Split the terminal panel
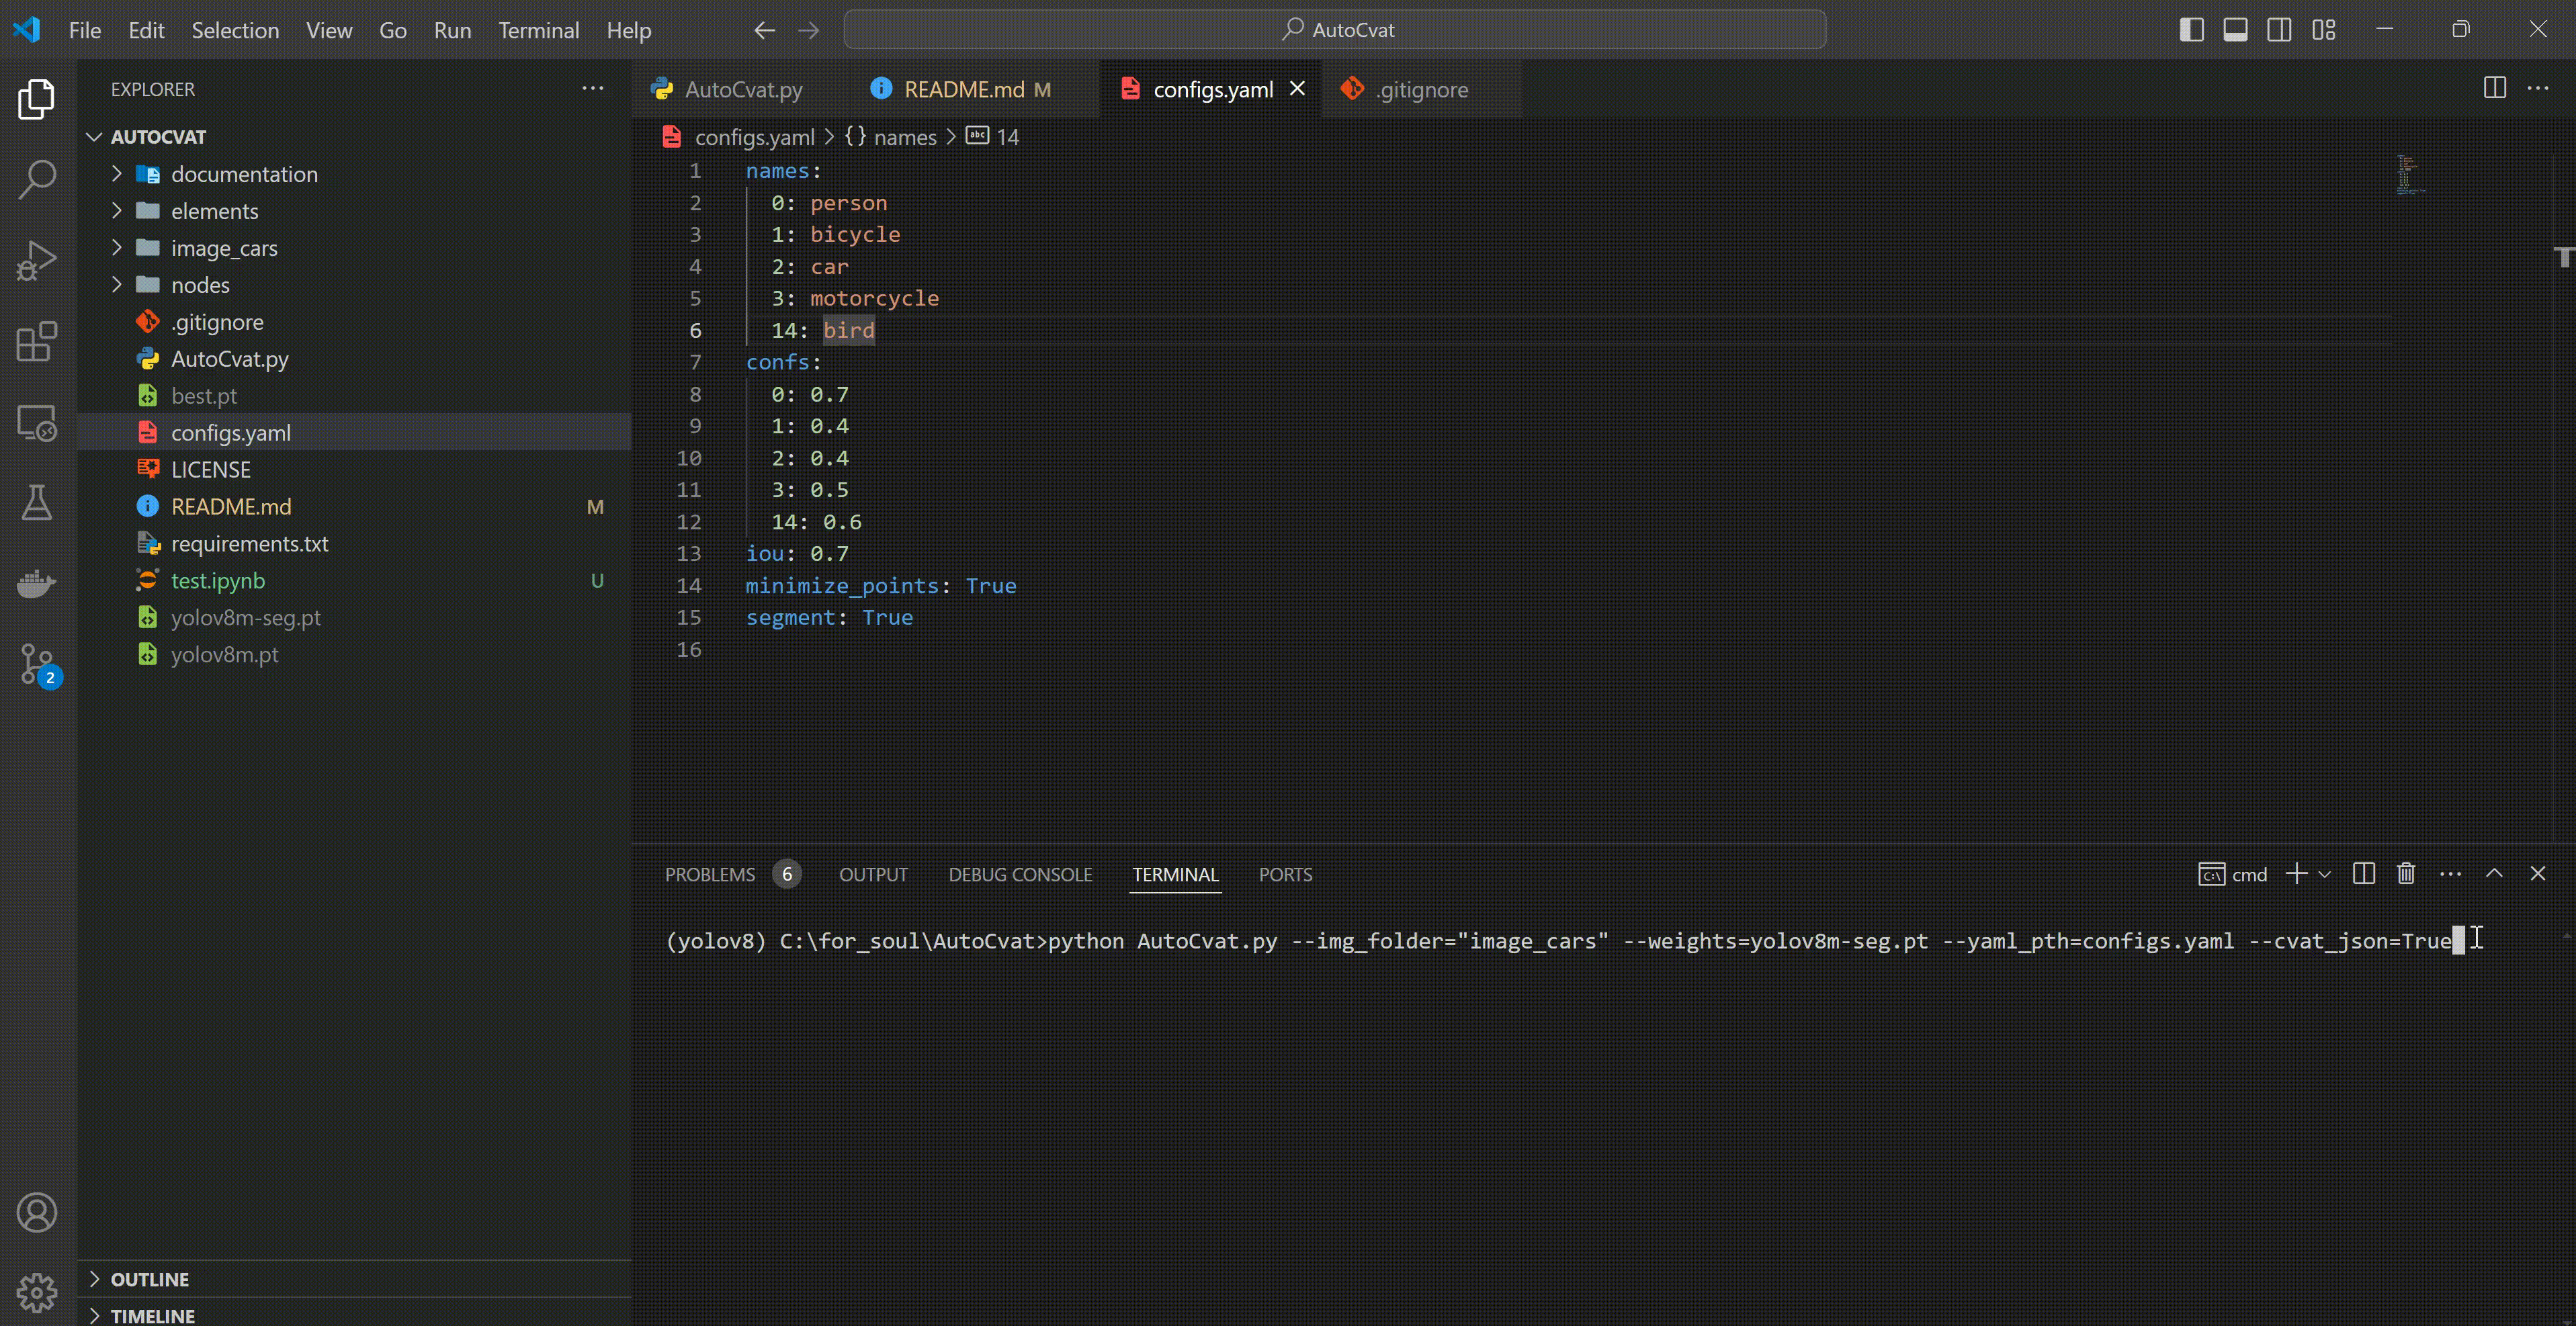The width and height of the screenshot is (2576, 1326). click(2364, 874)
